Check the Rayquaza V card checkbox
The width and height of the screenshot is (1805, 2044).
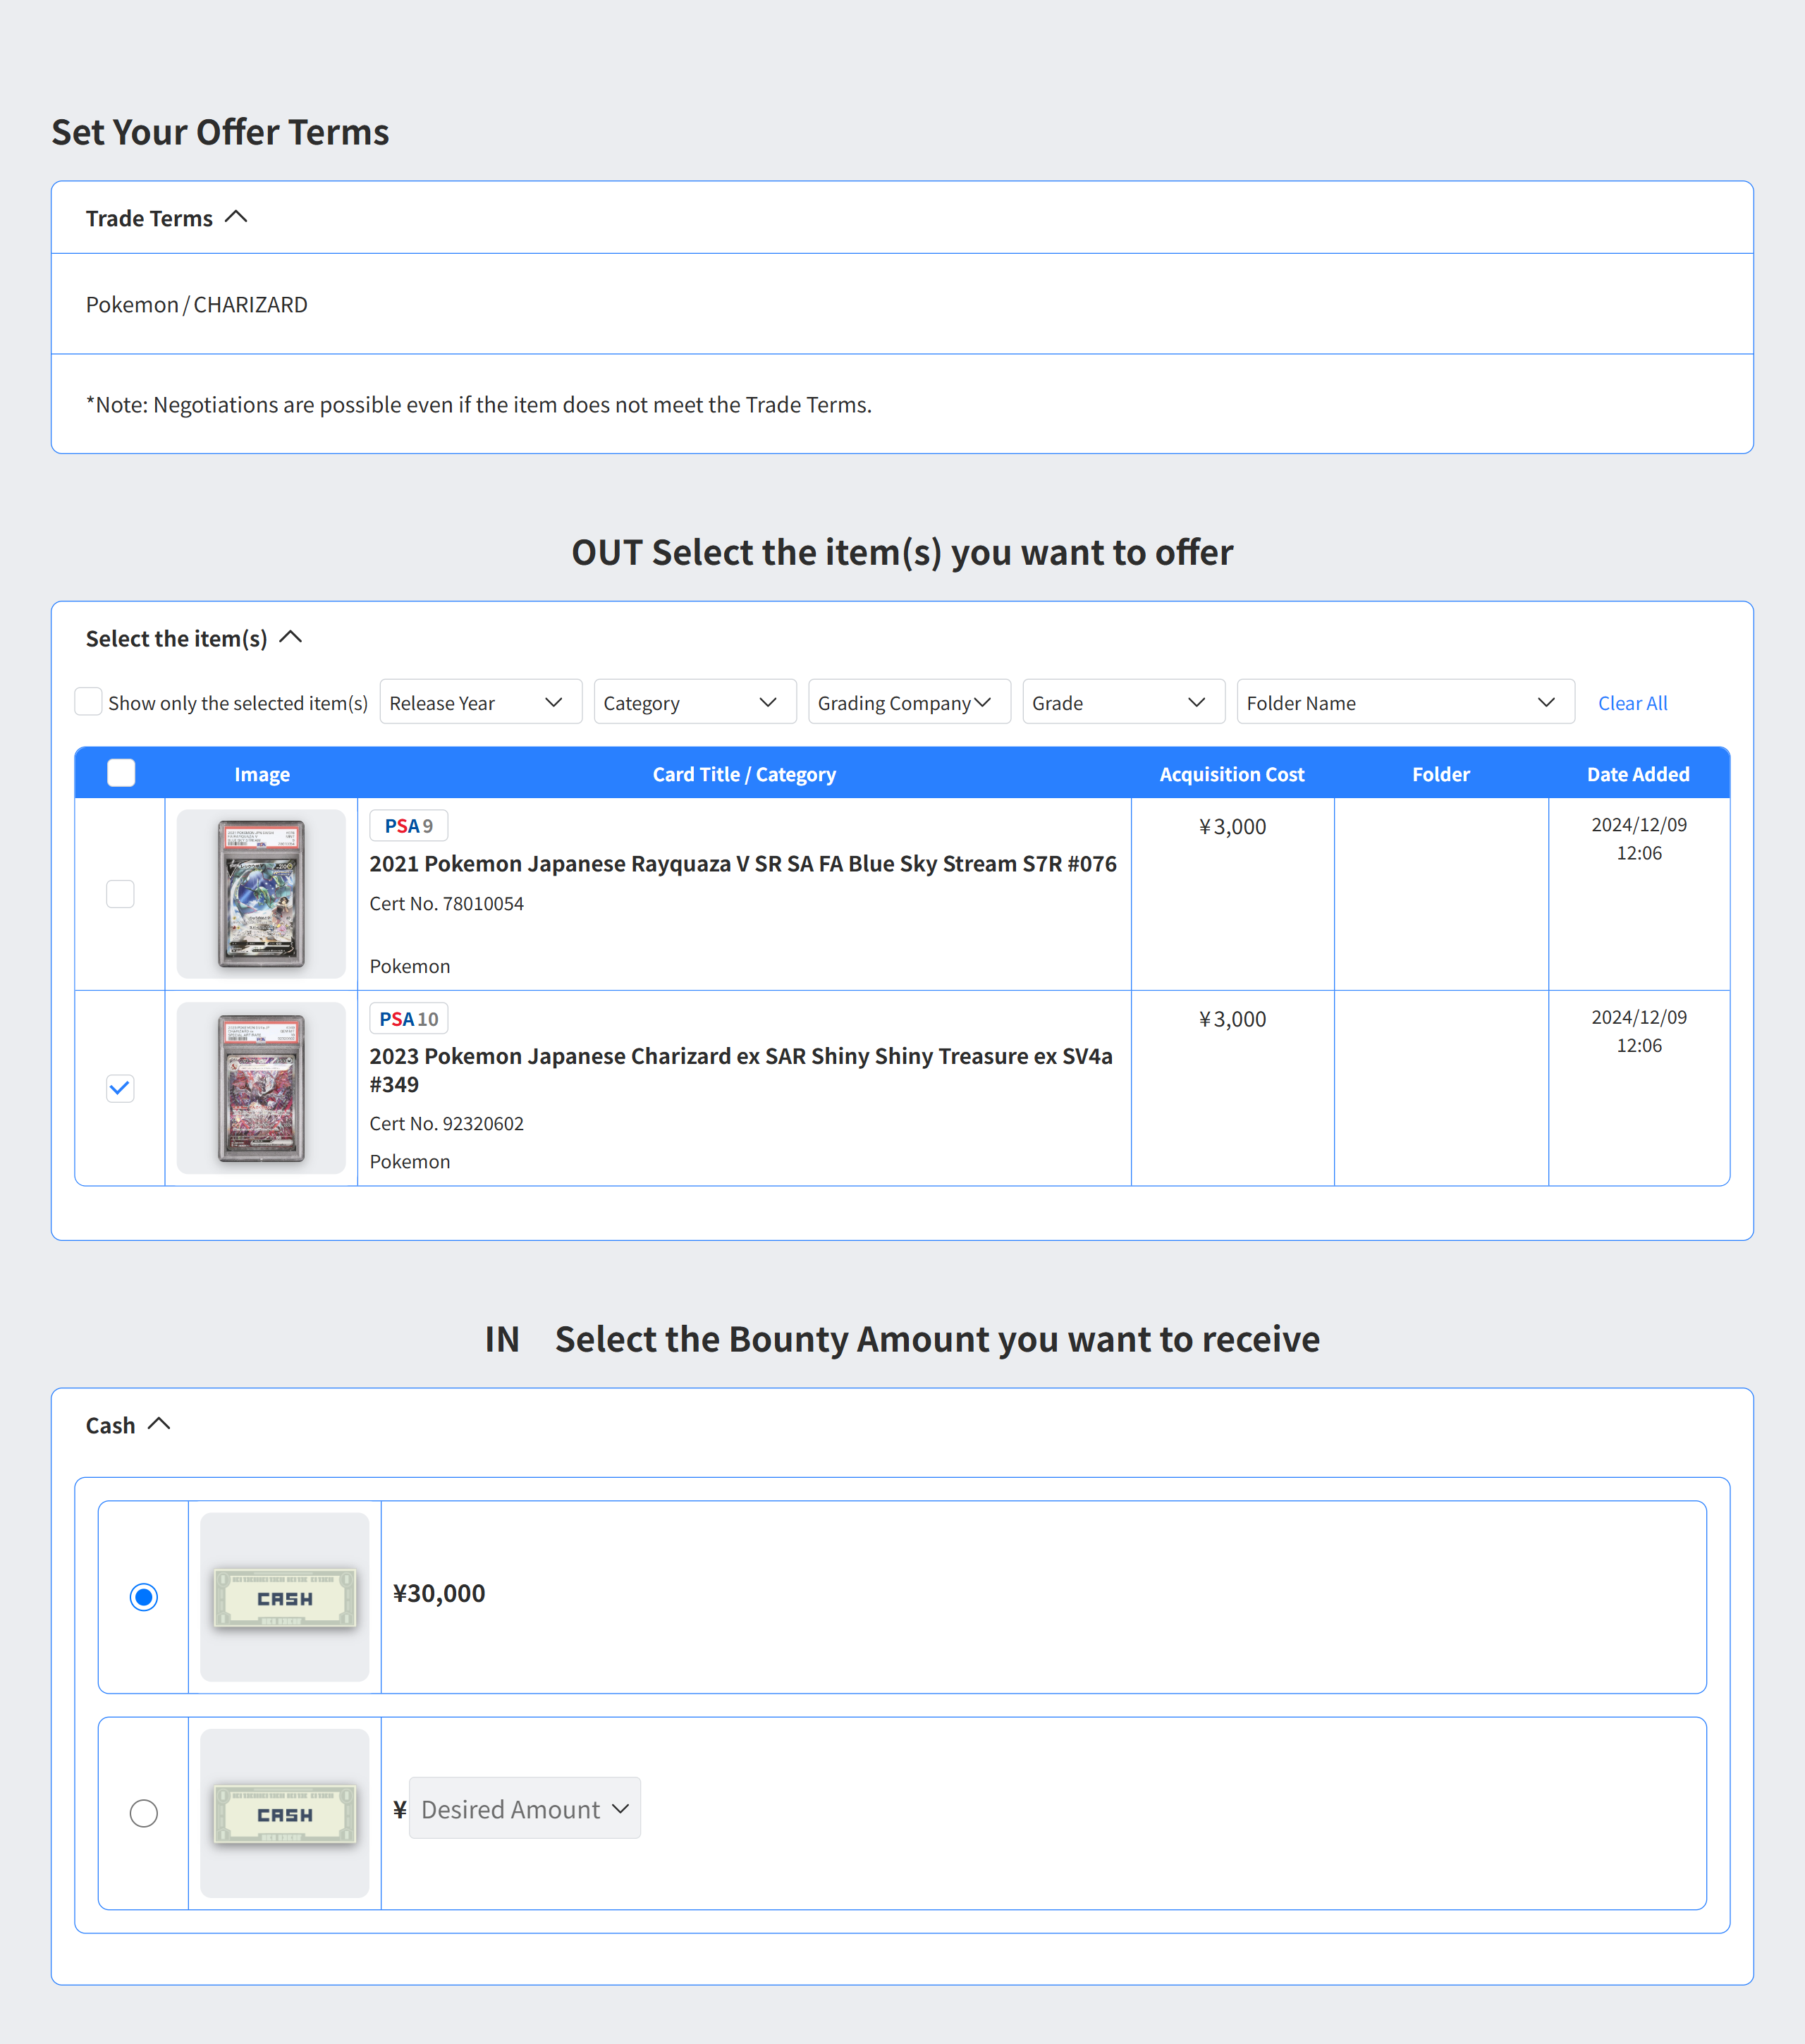pyautogui.click(x=120, y=893)
